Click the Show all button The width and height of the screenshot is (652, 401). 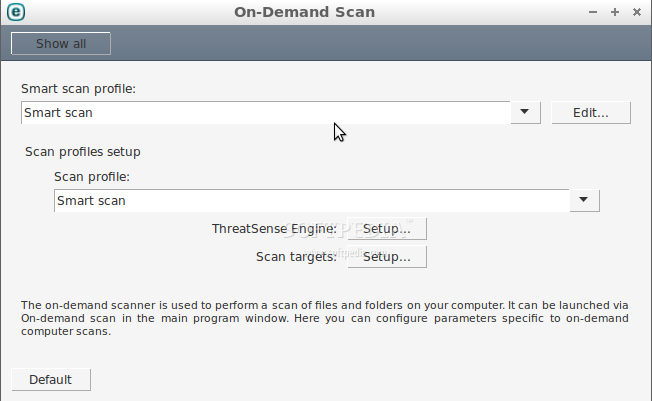point(61,43)
